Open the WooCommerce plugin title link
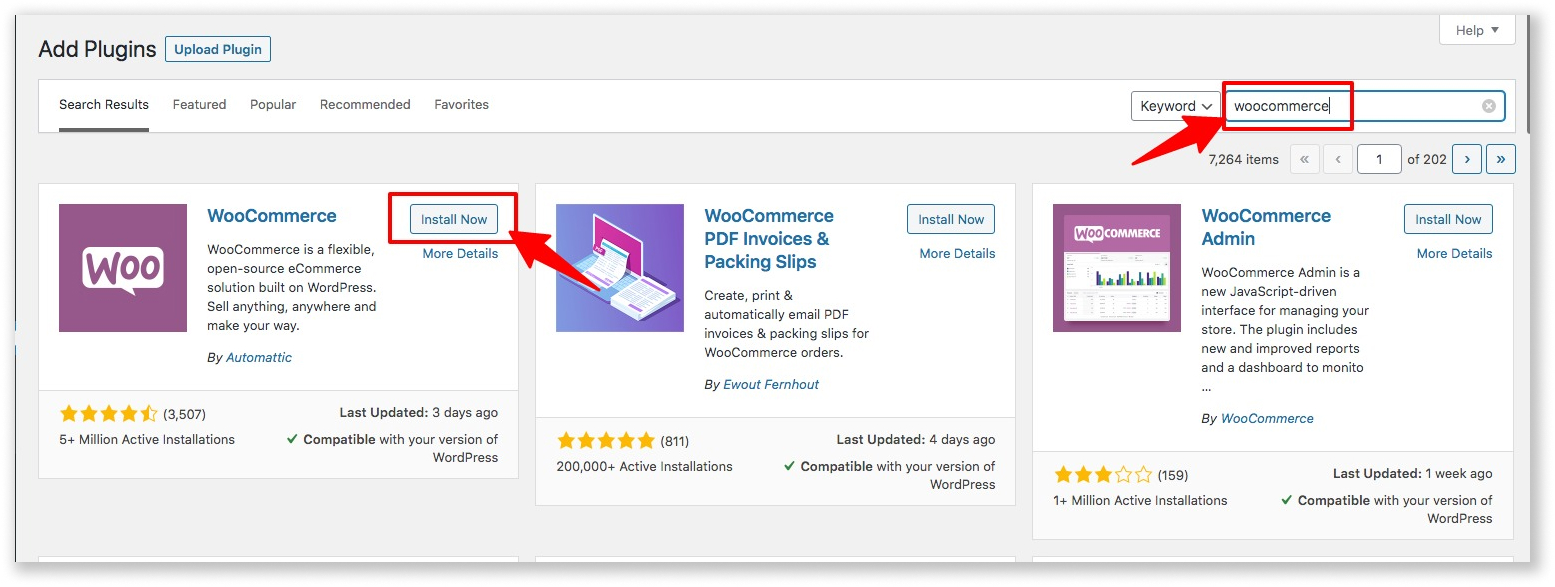 coord(272,216)
